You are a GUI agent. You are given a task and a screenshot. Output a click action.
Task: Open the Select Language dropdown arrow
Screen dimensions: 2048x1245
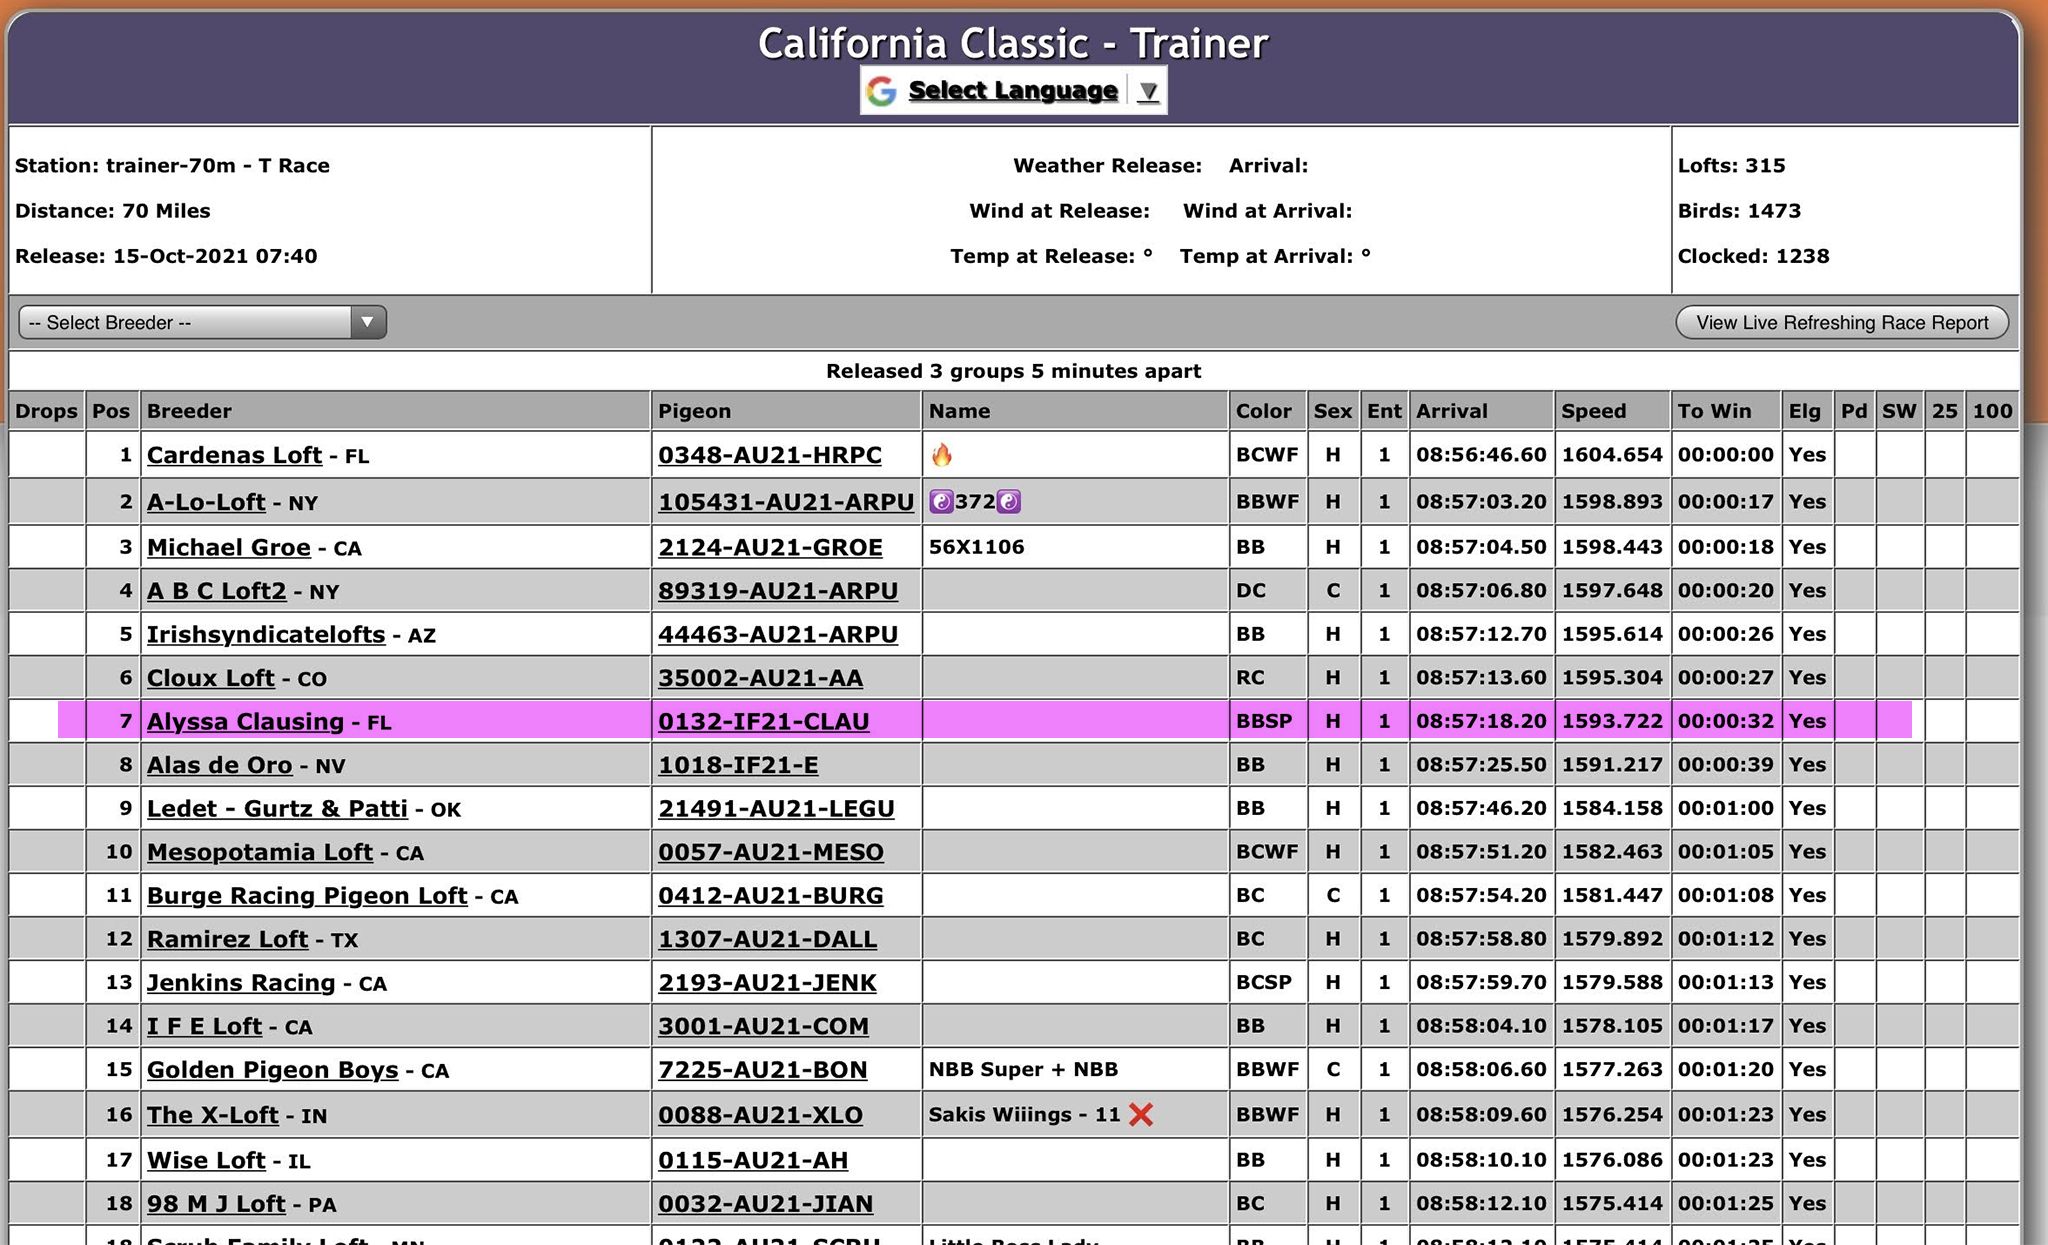1148,92
